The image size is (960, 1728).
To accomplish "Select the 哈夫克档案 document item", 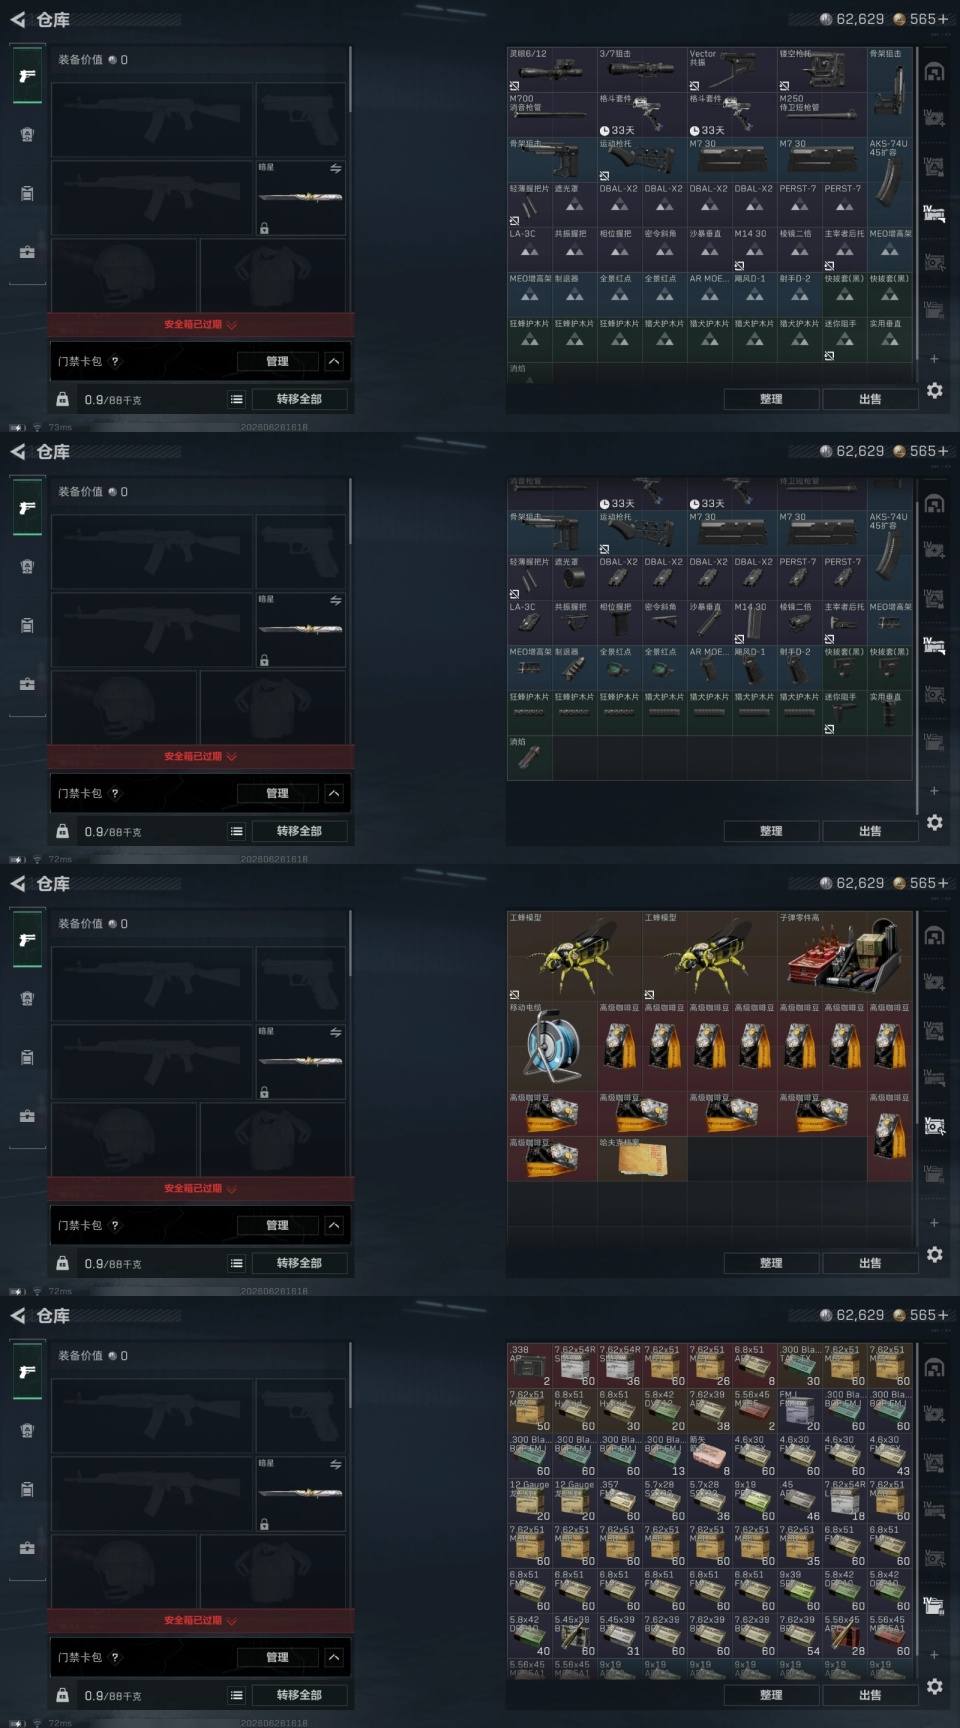I will (x=642, y=1158).
